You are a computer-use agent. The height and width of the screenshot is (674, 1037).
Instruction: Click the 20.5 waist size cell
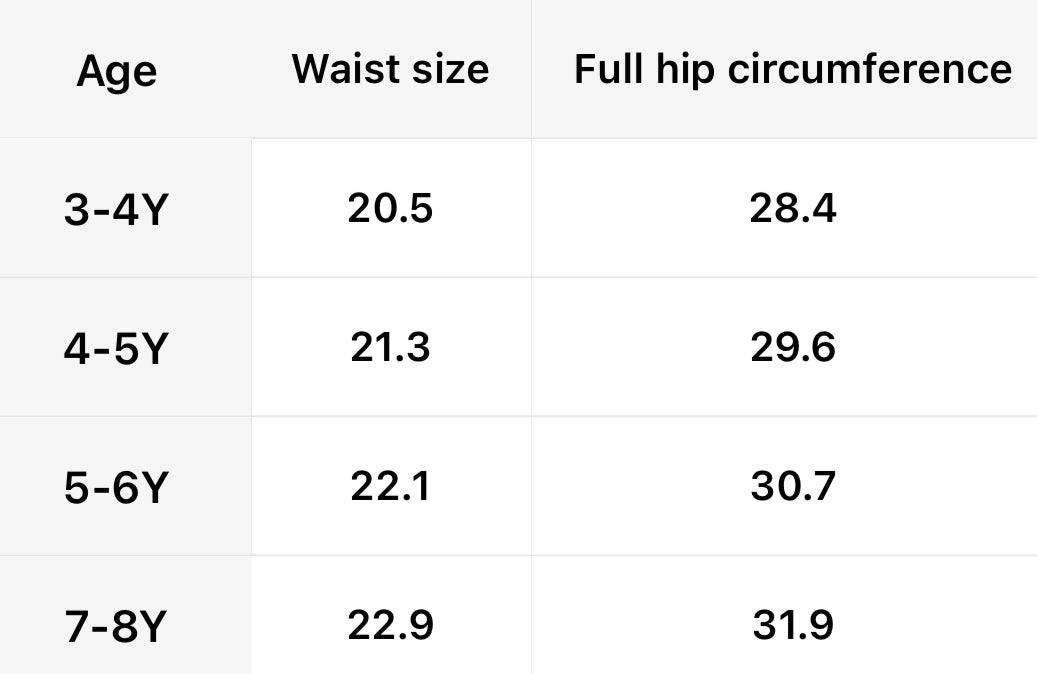tap(390, 209)
